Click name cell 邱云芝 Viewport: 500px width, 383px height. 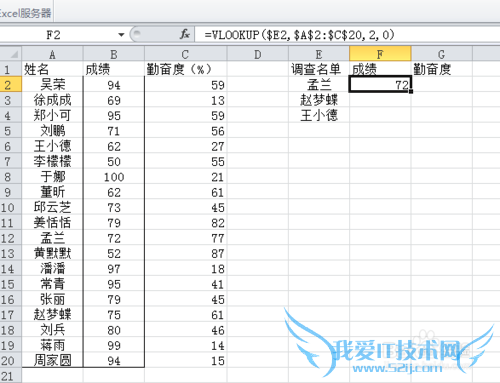[x=52, y=207]
